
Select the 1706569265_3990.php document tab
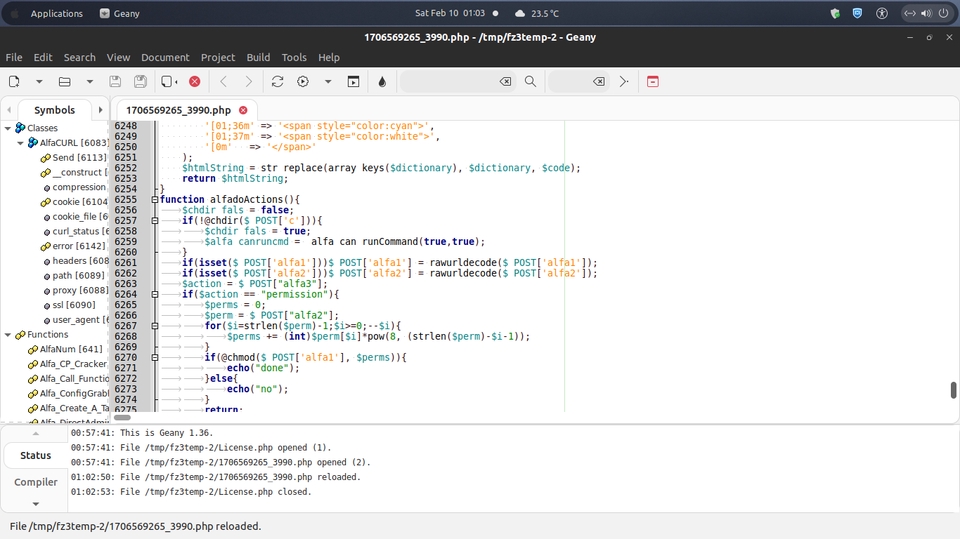point(178,110)
